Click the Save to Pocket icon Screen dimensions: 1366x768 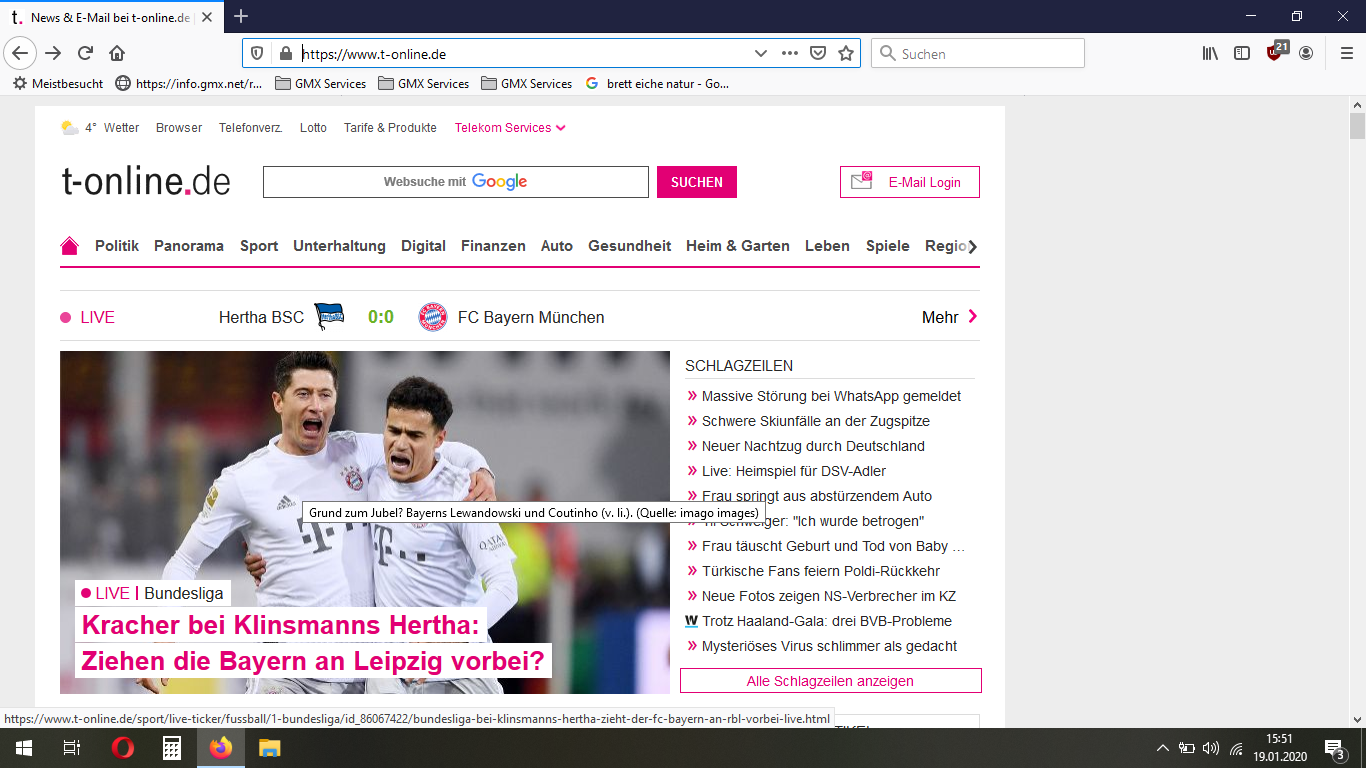[818, 54]
